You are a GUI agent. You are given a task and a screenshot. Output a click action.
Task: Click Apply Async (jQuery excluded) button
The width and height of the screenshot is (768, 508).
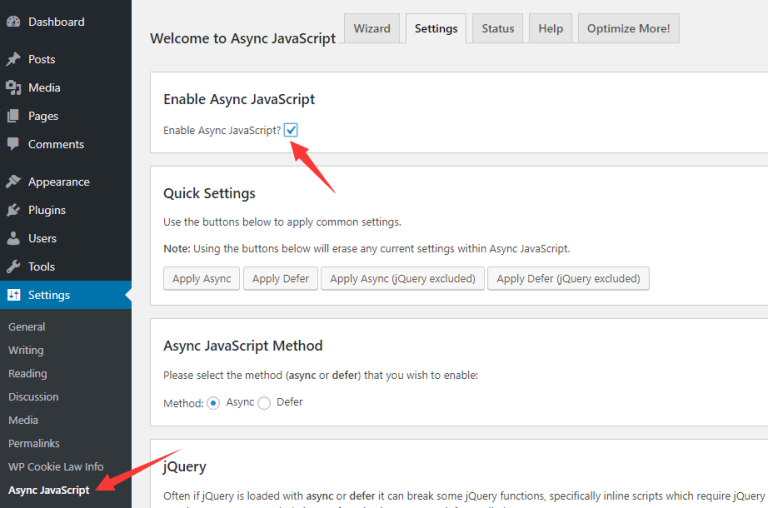pos(403,279)
